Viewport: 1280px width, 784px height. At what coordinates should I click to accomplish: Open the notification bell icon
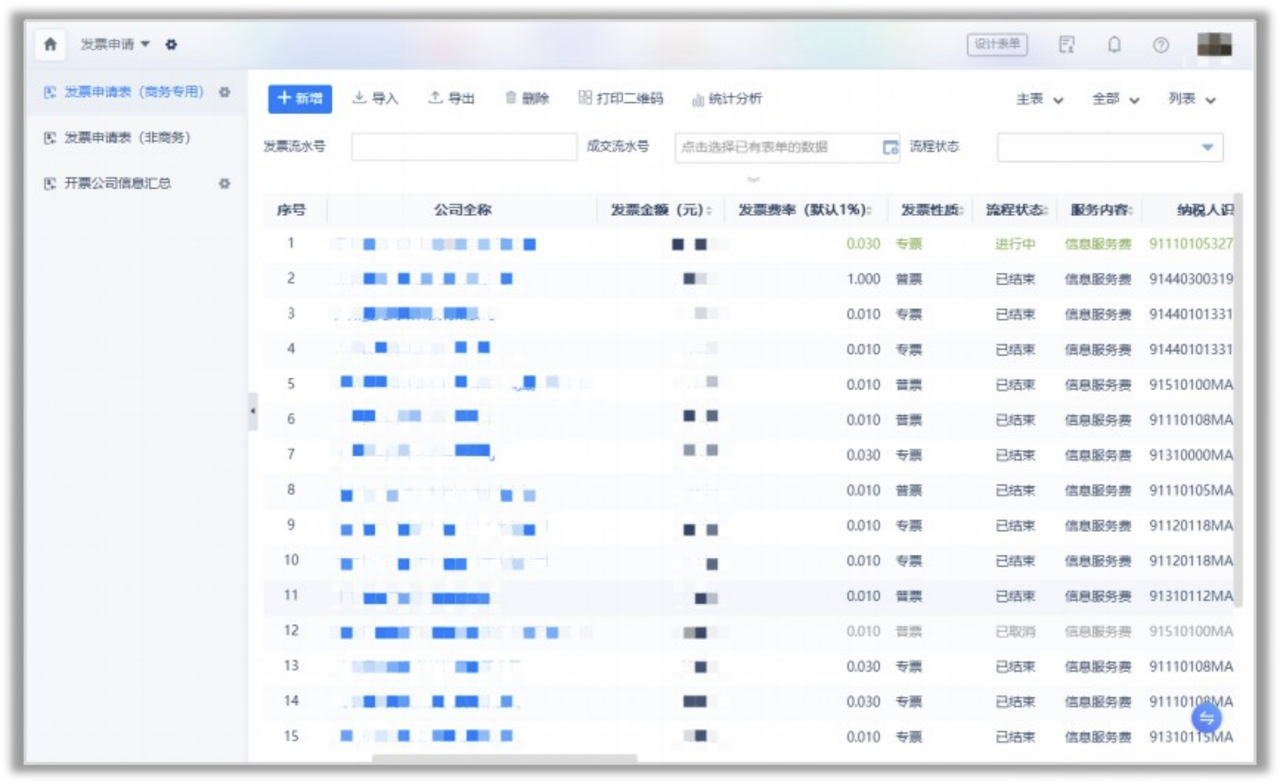point(1114,45)
